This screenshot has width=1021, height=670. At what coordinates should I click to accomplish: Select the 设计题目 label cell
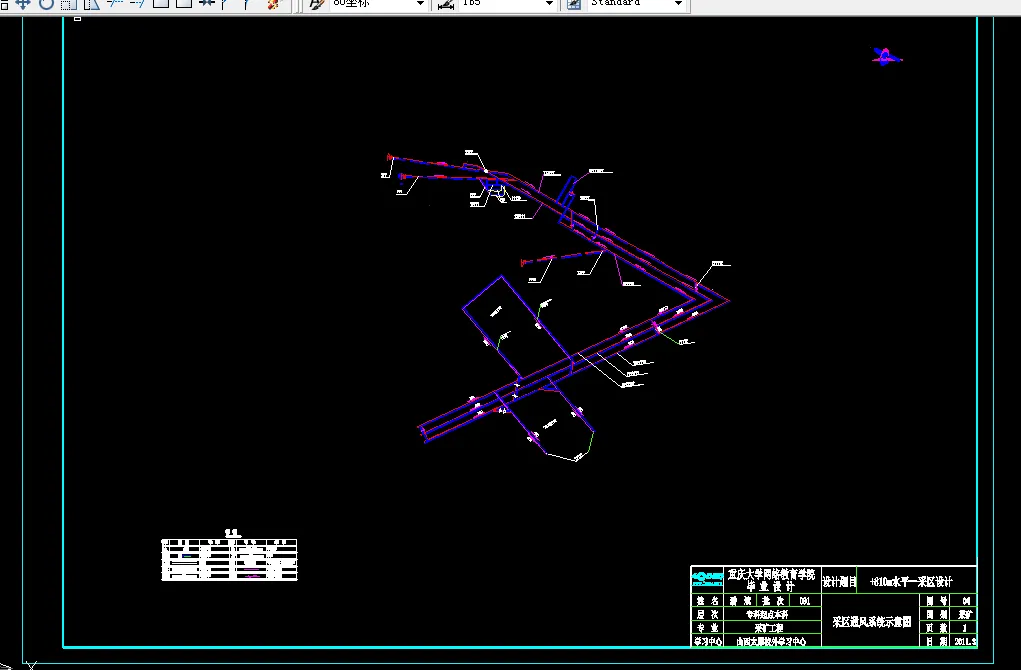pyautogui.click(x=839, y=581)
